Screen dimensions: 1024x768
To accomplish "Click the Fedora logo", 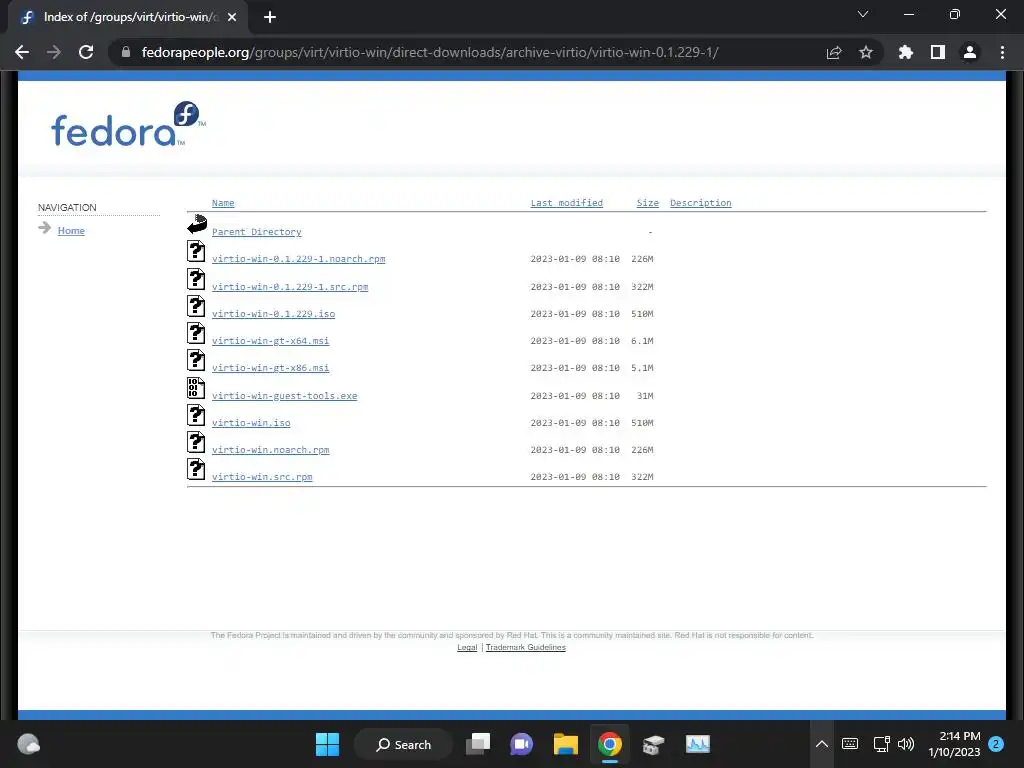I will [128, 124].
